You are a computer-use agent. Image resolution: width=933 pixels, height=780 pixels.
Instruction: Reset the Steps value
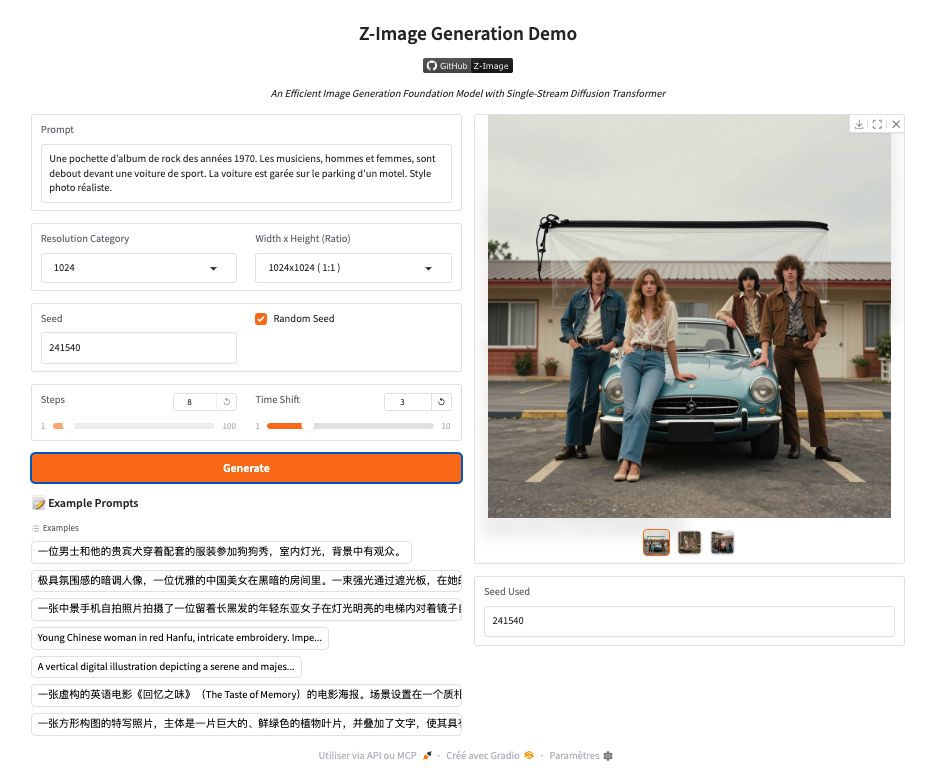click(227, 402)
